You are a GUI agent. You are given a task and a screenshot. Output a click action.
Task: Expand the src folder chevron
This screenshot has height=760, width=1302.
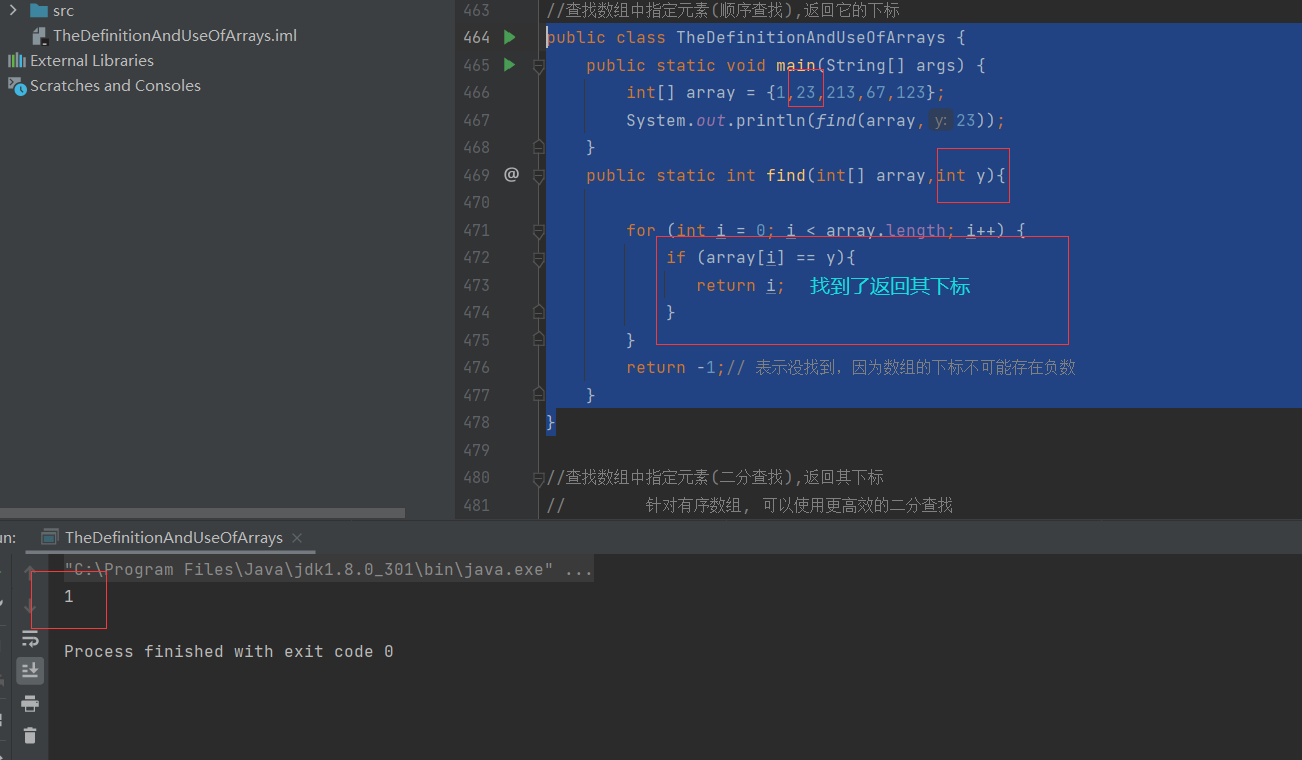pos(13,11)
